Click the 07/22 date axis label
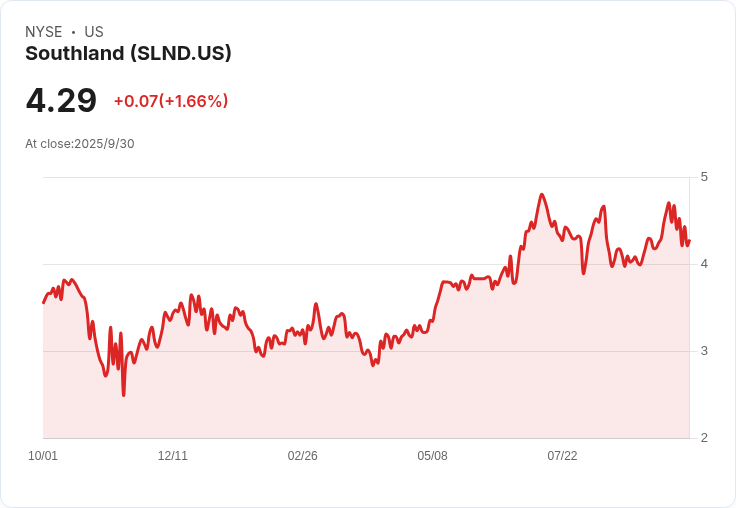The height and width of the screenshot is (508, 736). [x=562, y=456]
